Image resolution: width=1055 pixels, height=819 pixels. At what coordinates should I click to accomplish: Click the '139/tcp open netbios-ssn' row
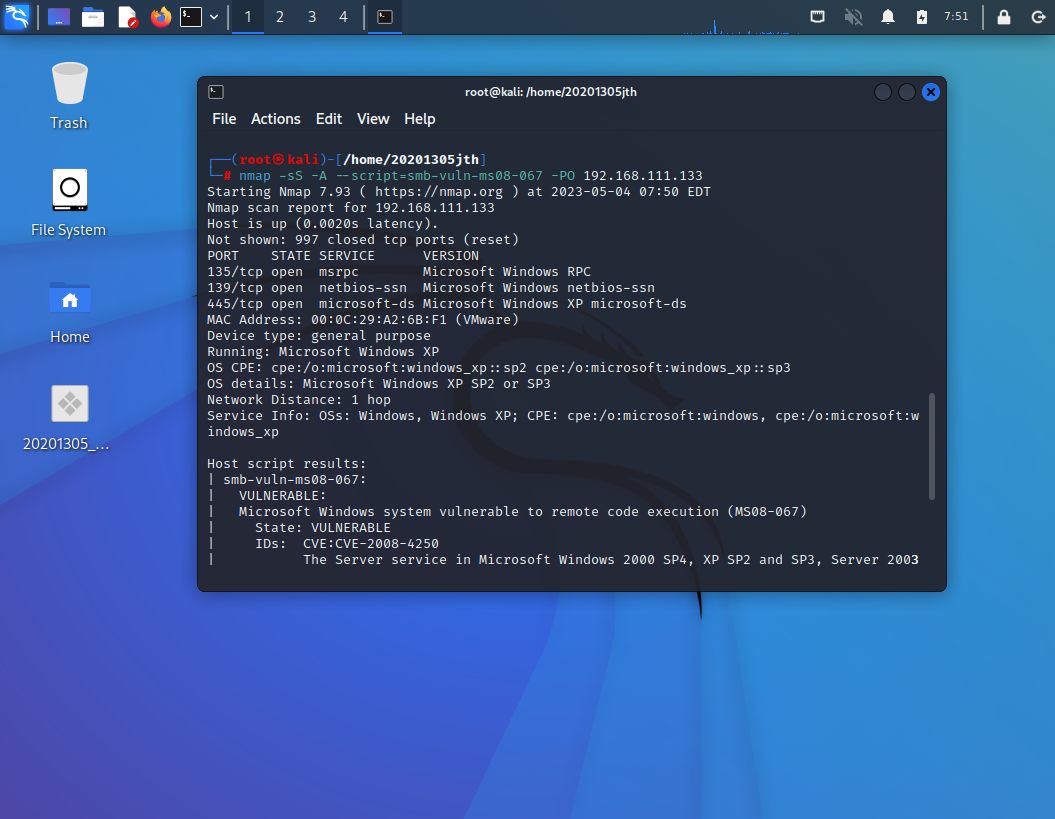tap(431, 288)
